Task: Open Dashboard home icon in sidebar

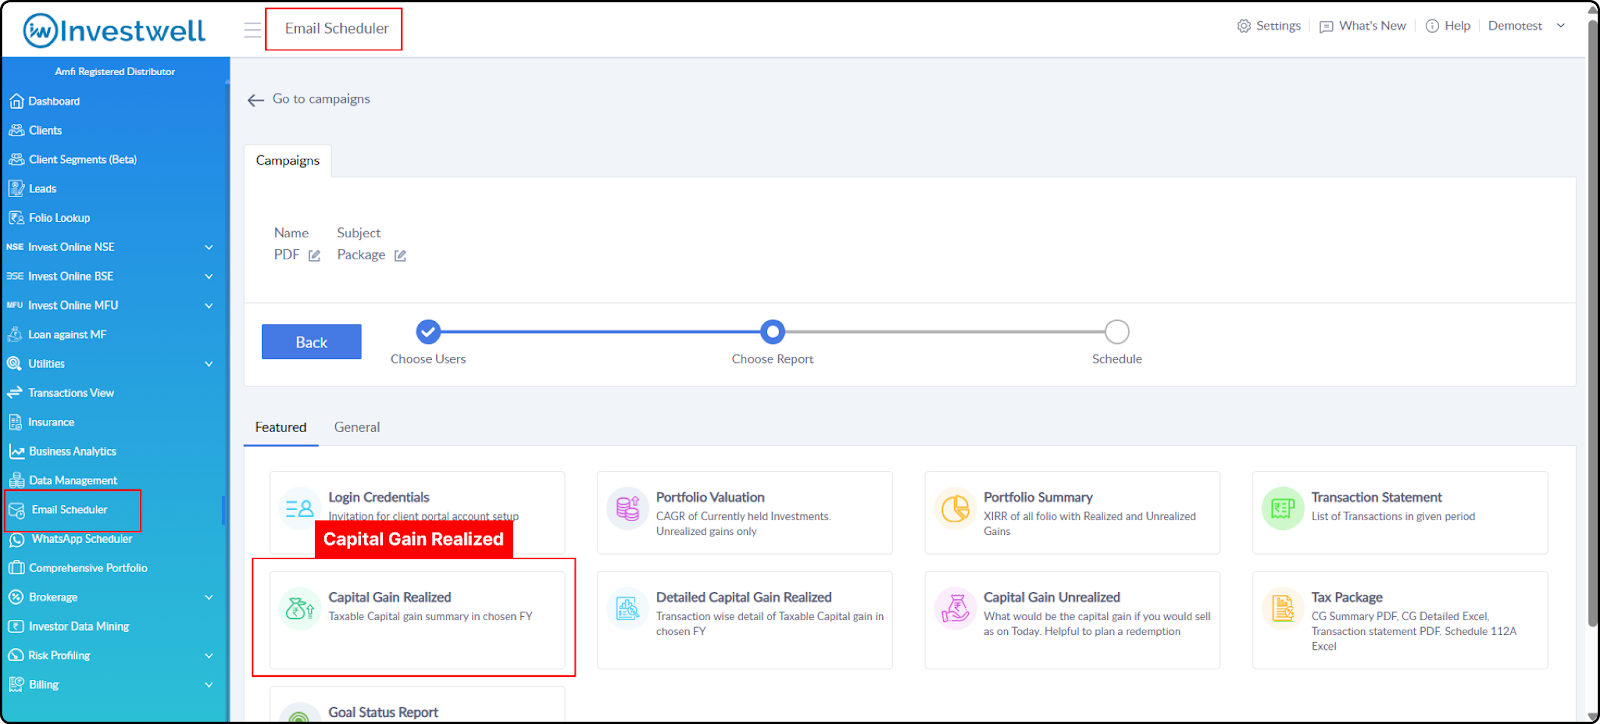Action: tap(16, 101)
